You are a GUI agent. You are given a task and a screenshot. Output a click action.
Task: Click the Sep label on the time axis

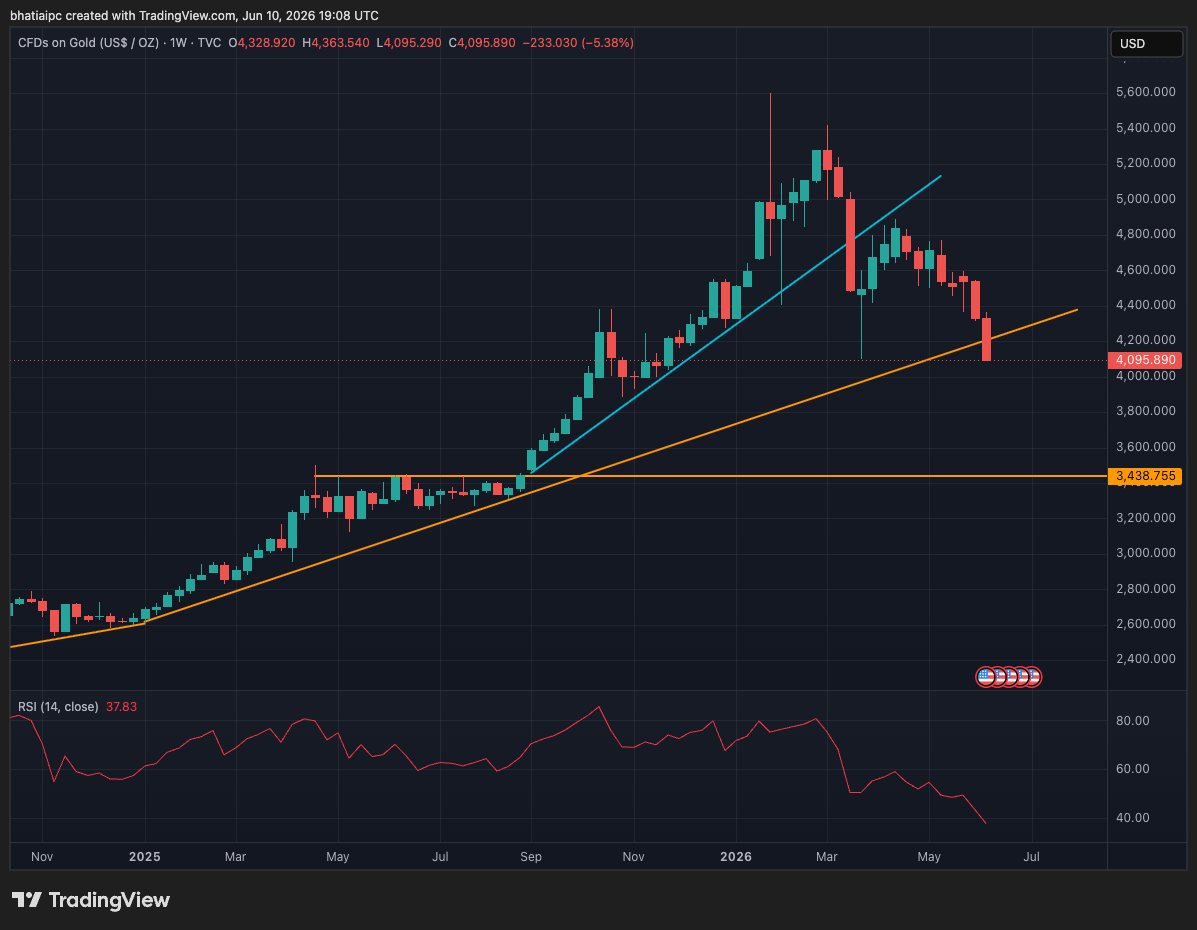coord(531,857)
